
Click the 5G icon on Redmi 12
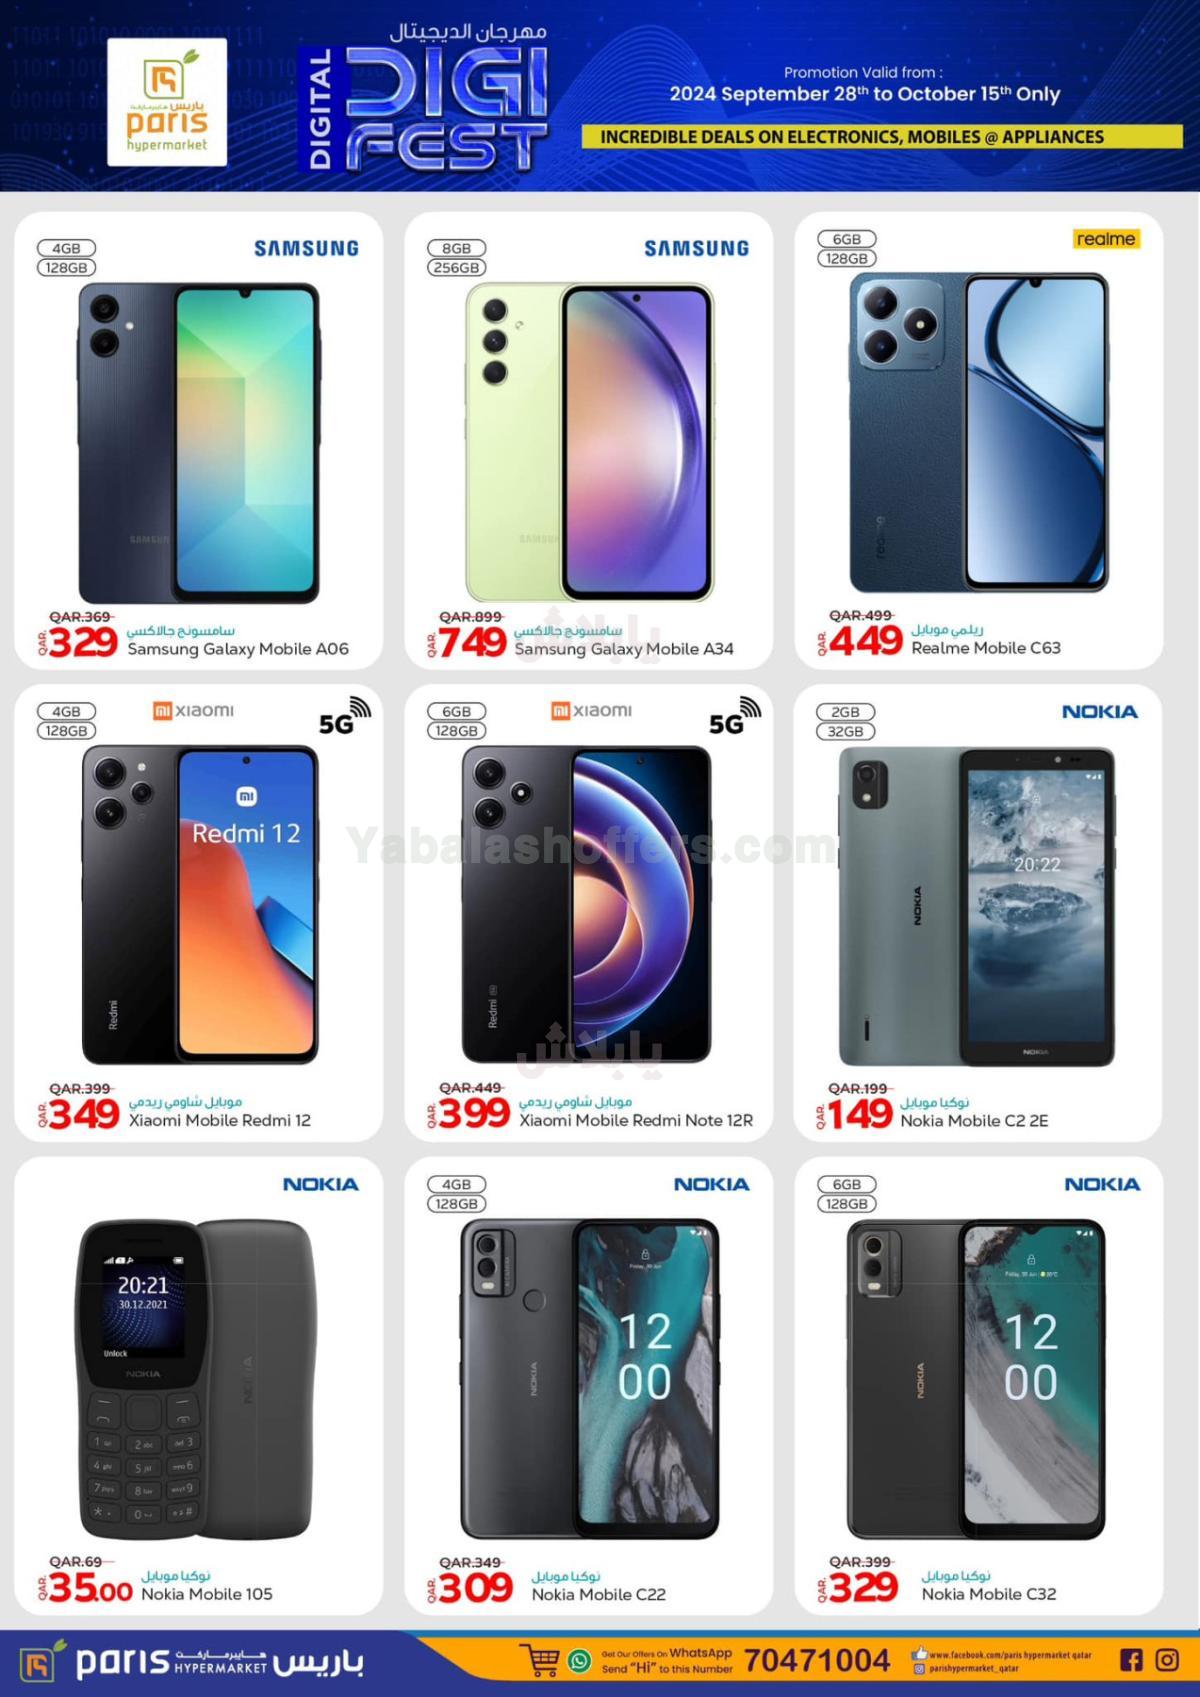tap(345, 716)
